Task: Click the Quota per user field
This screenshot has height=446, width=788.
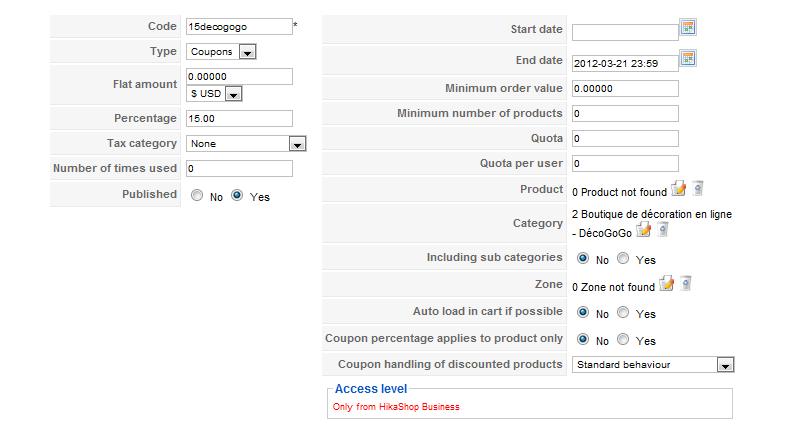Action: pyautogui.click(x=625, y=163)
